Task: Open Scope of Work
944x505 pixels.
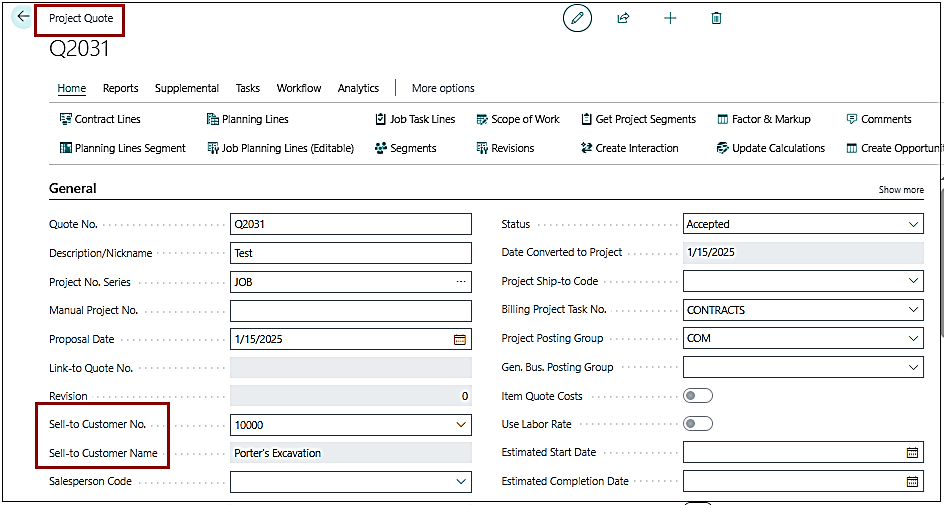Action: point(518,119)
